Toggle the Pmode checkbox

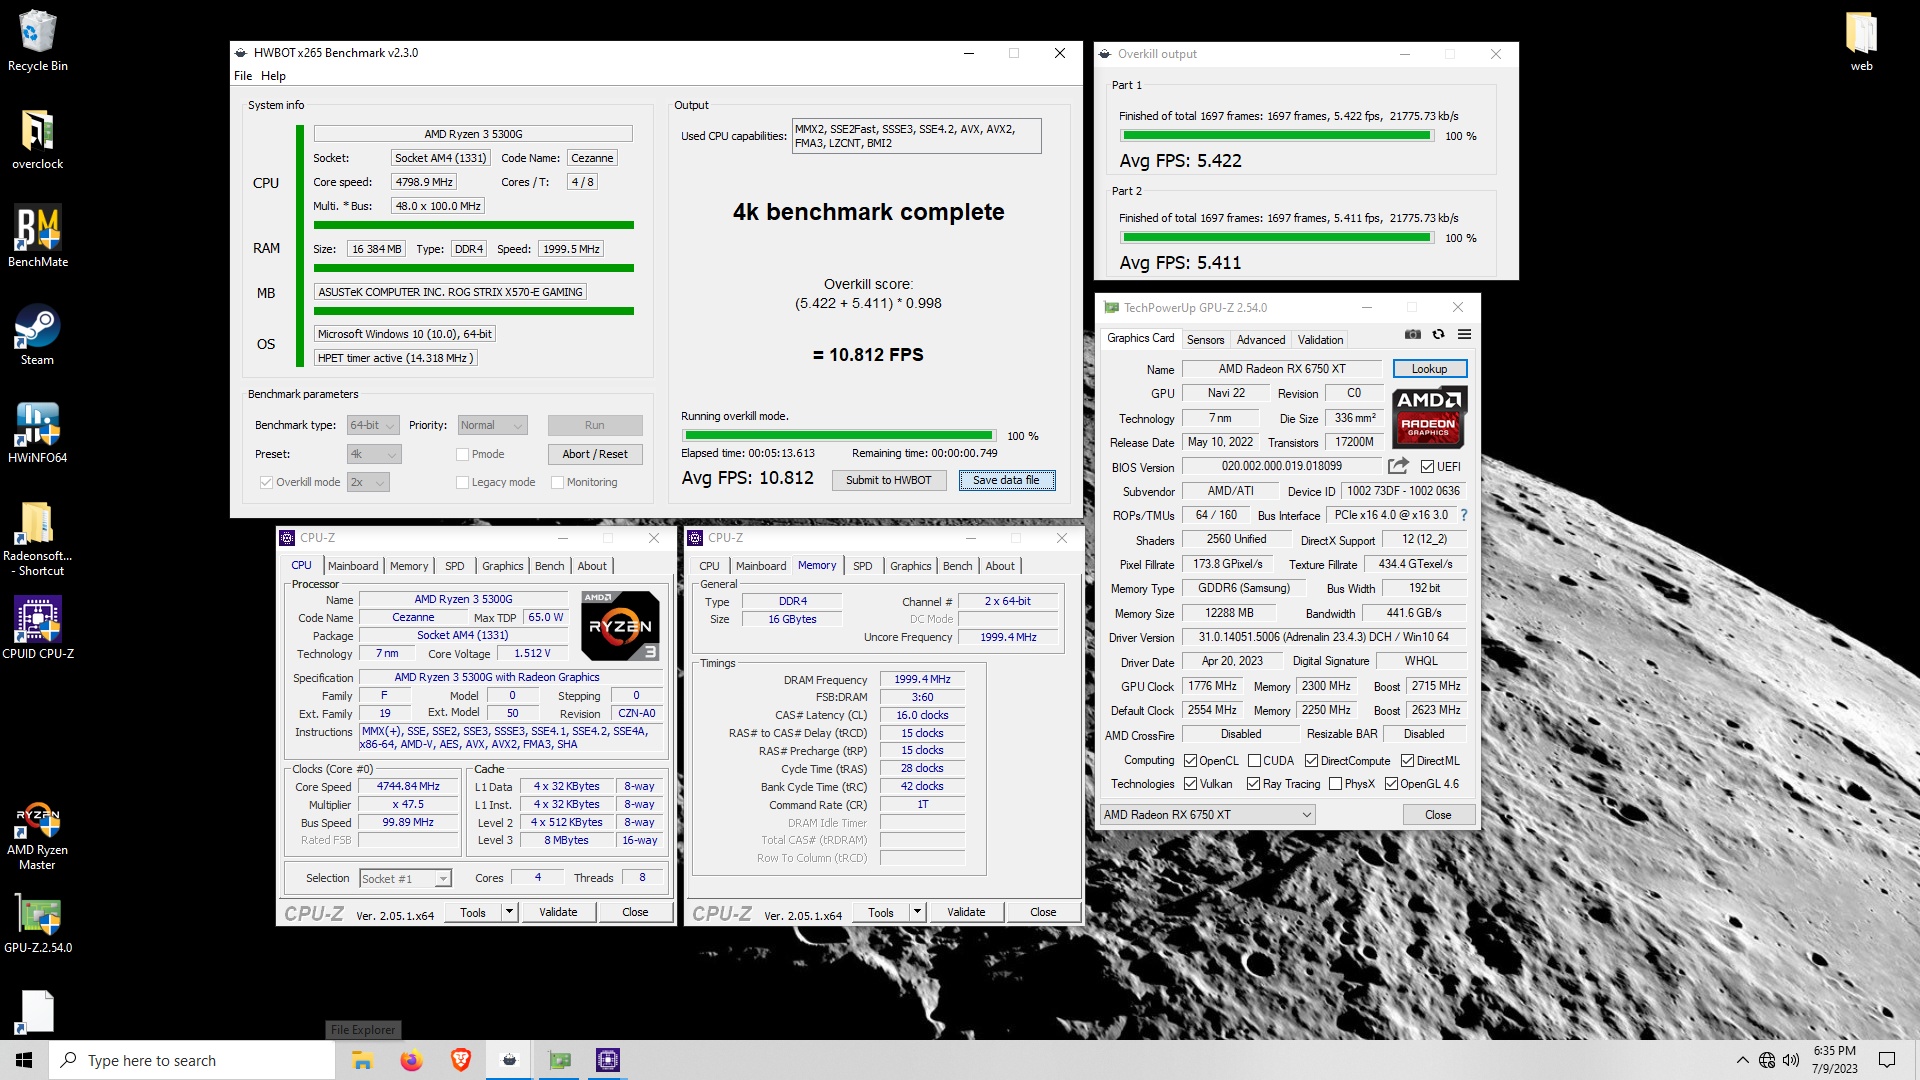point(462,454)
